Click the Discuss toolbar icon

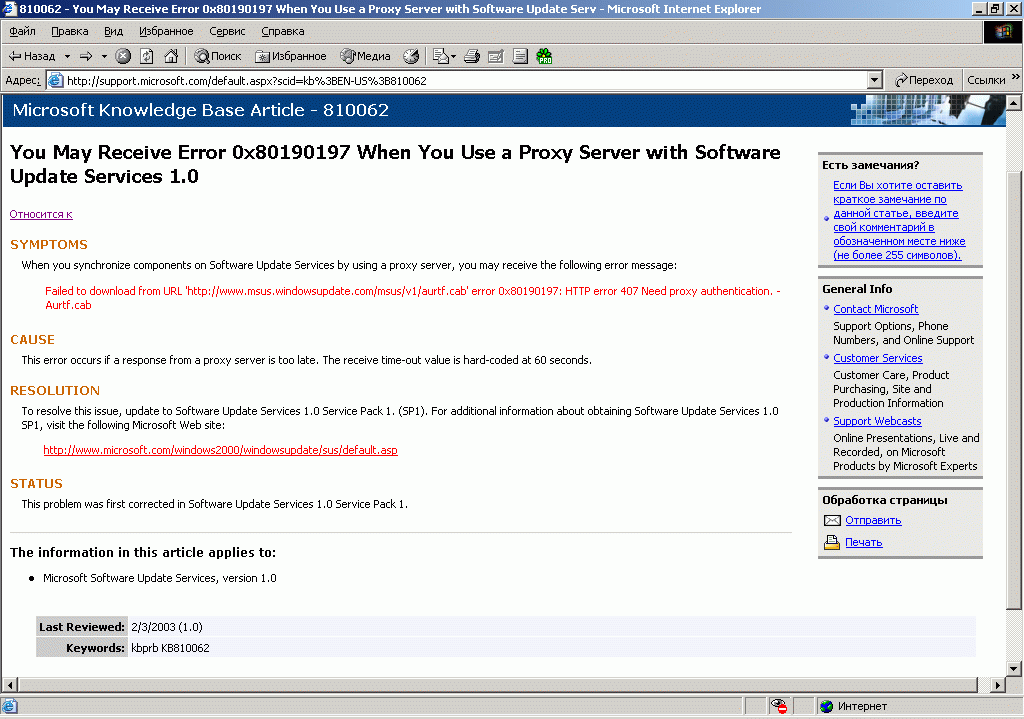coord(520,56)
